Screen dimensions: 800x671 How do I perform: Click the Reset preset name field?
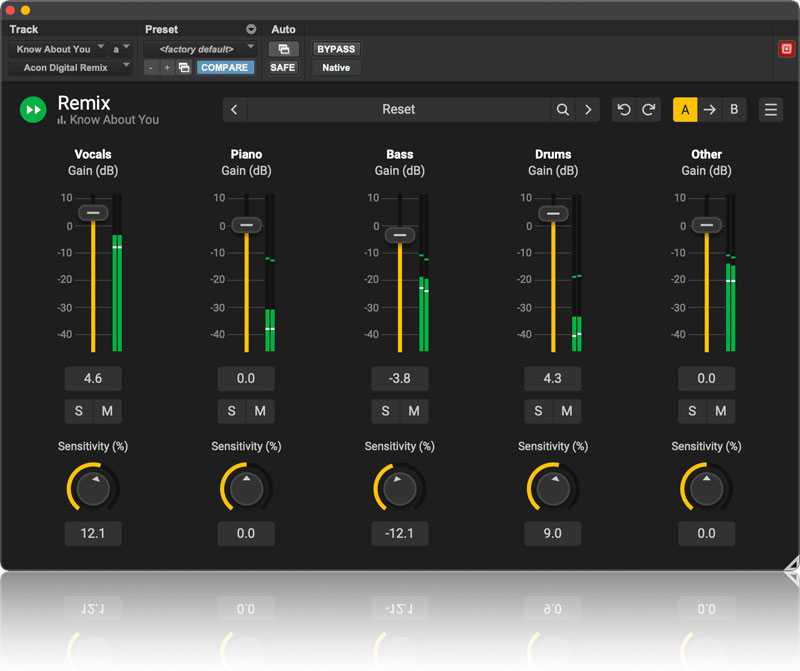398,110
